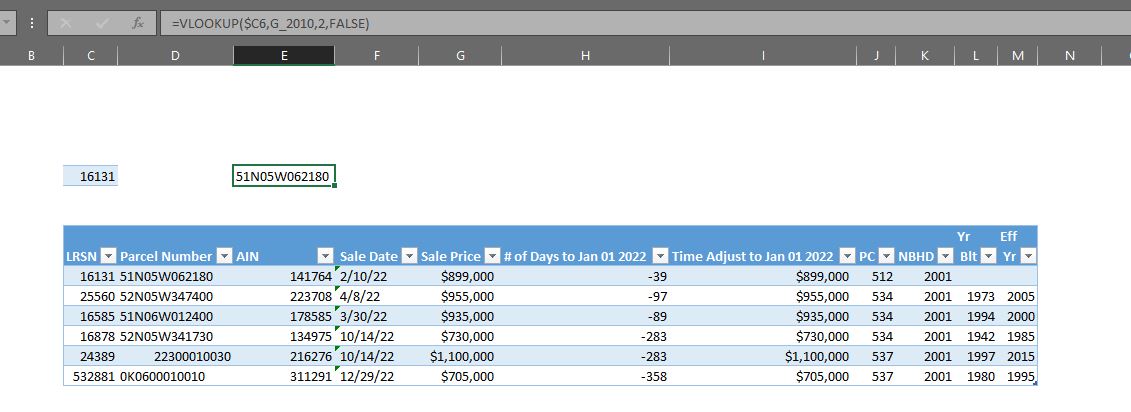This screenshot has height=412, width=1131.
Task: Open the Parcel Number filter dropdown
Action: pyautogui.click(x=225, y=257)
